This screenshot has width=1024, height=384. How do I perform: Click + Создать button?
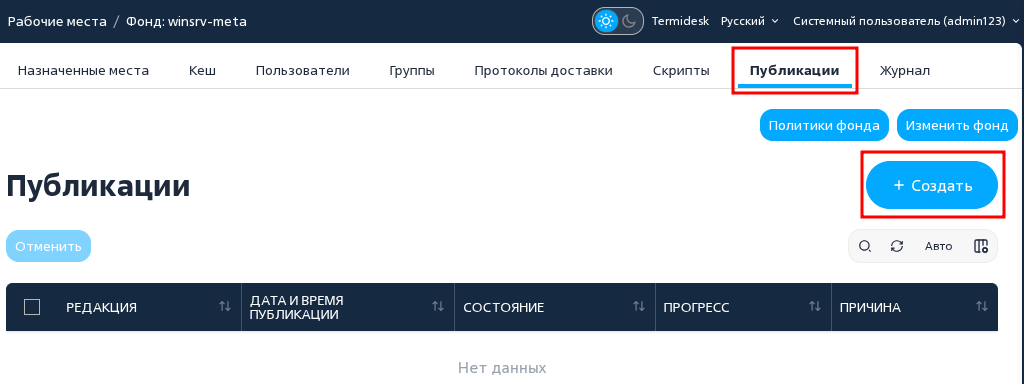pyautogui.click(x=932, y=185)
